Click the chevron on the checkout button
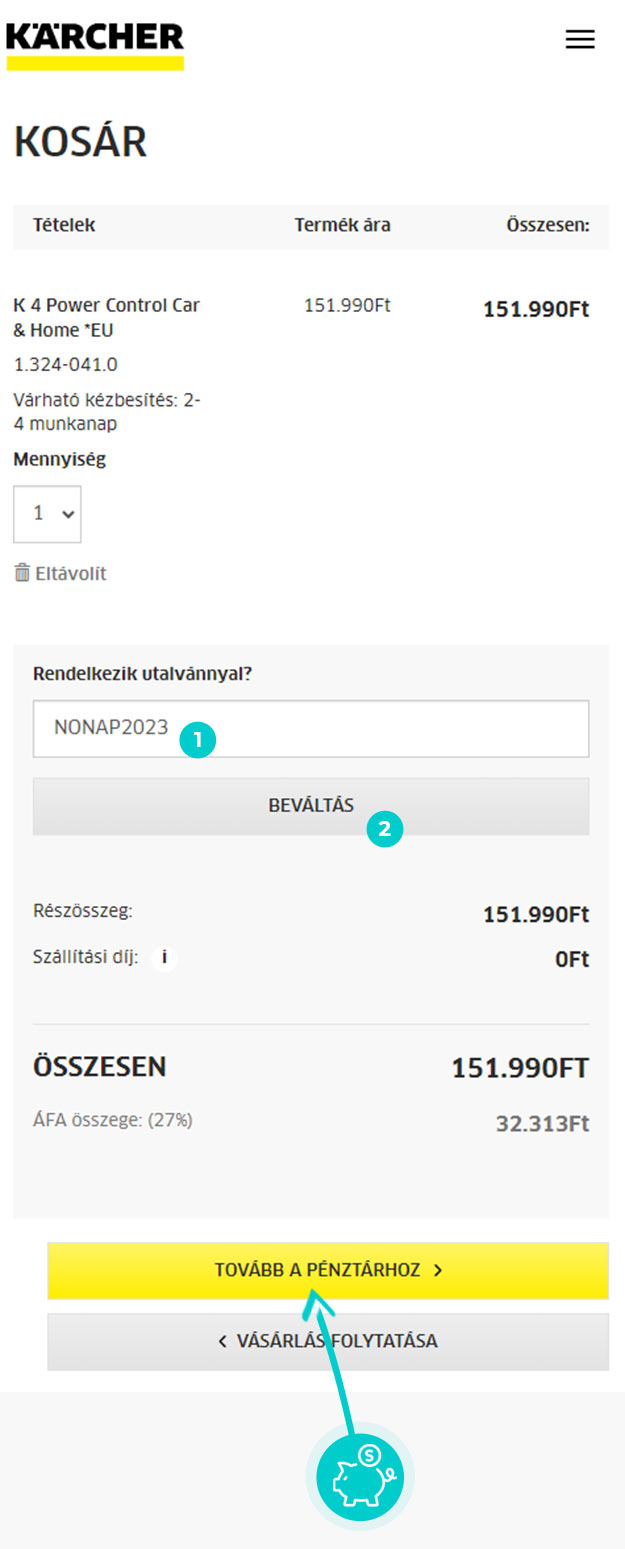625x1549 pixels. point(438,1270)
